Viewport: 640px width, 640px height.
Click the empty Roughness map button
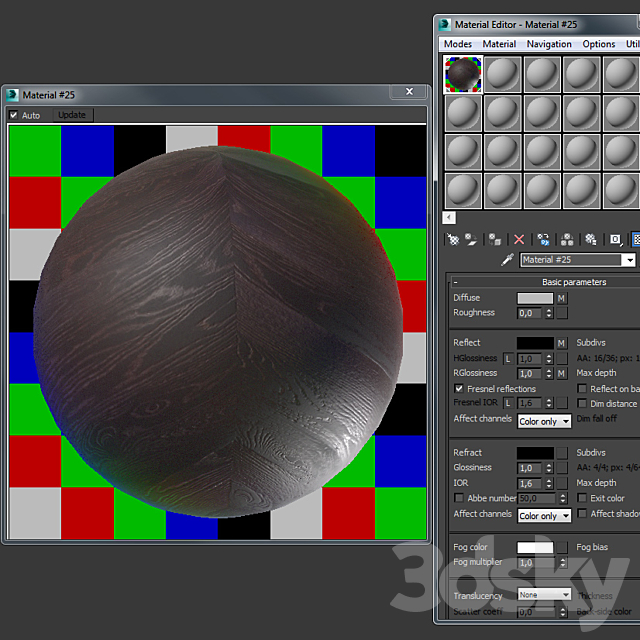point(562,313)
